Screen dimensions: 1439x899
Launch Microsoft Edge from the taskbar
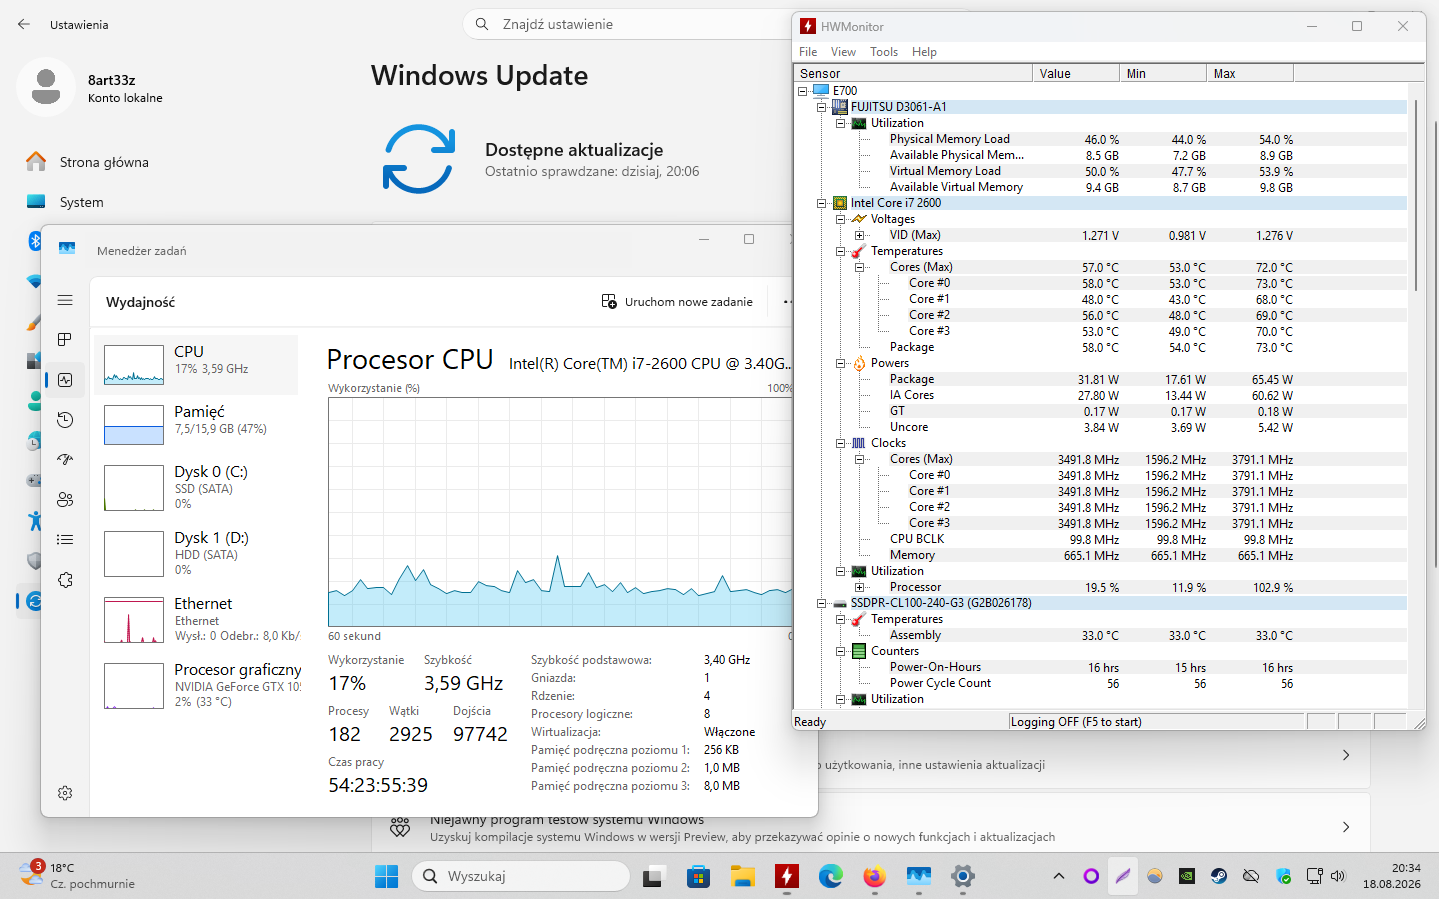click(831, 876)
